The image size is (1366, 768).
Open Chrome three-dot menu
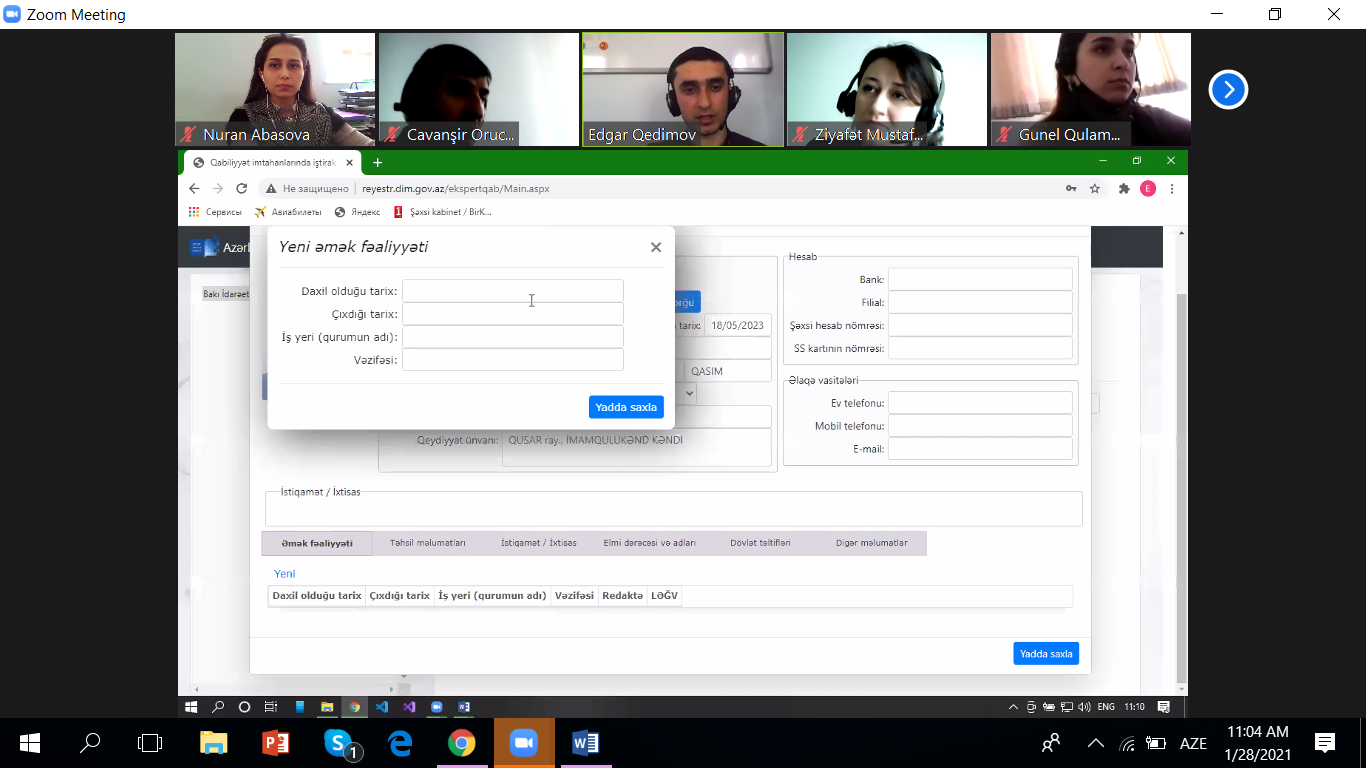[1172, 188]
